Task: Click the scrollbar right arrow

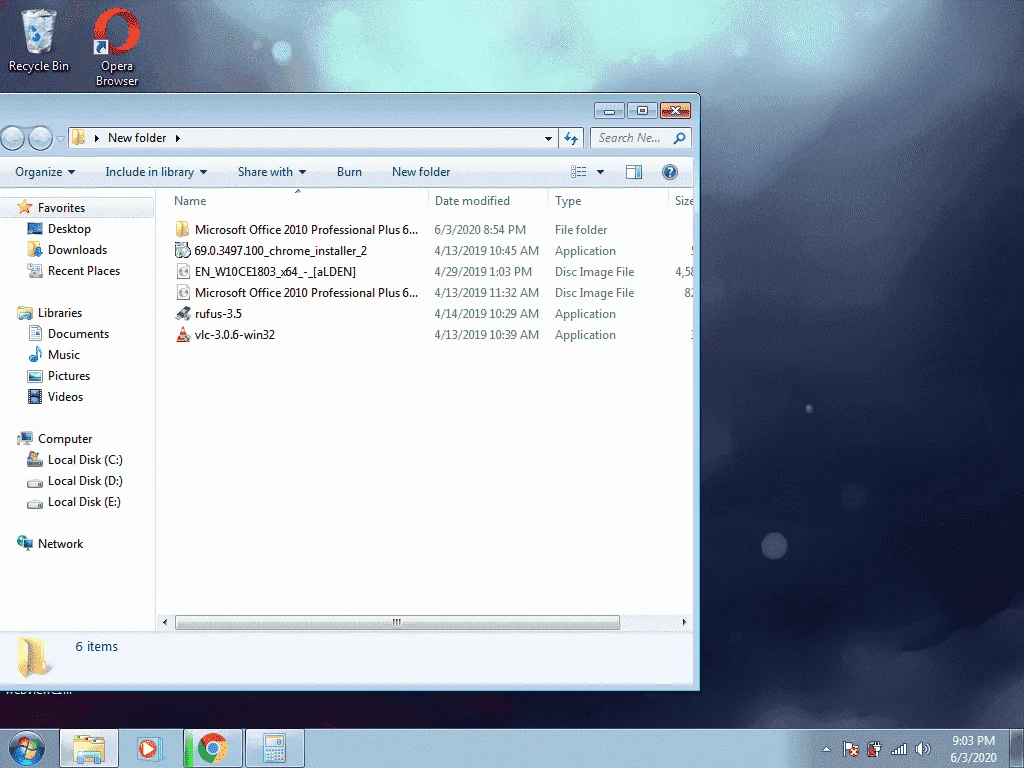Action: pyautogui.click(x=684, y=622)
